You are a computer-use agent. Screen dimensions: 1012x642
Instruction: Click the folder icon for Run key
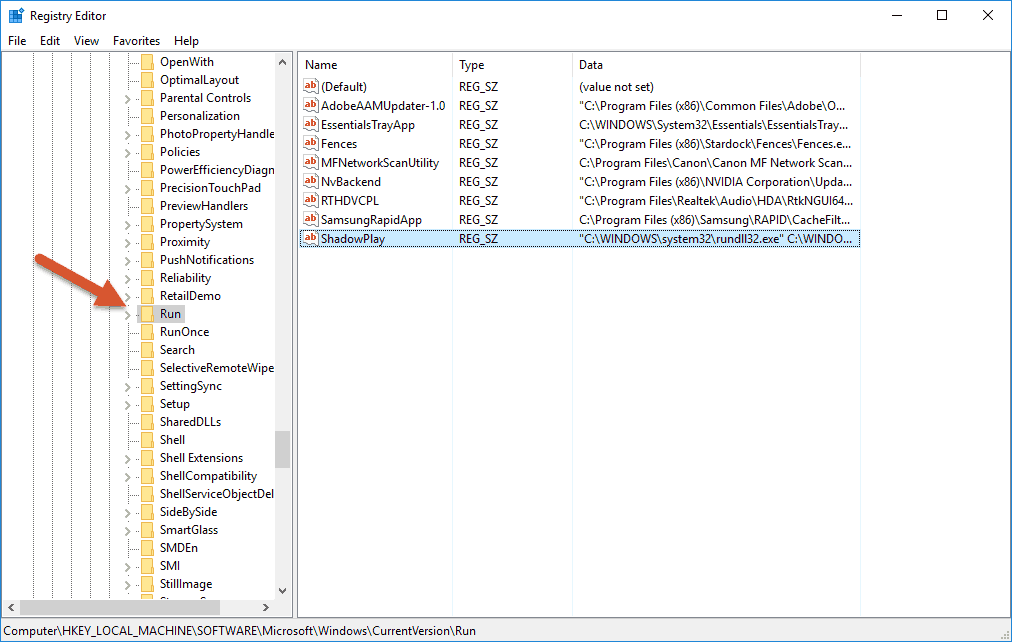point(147,314)
